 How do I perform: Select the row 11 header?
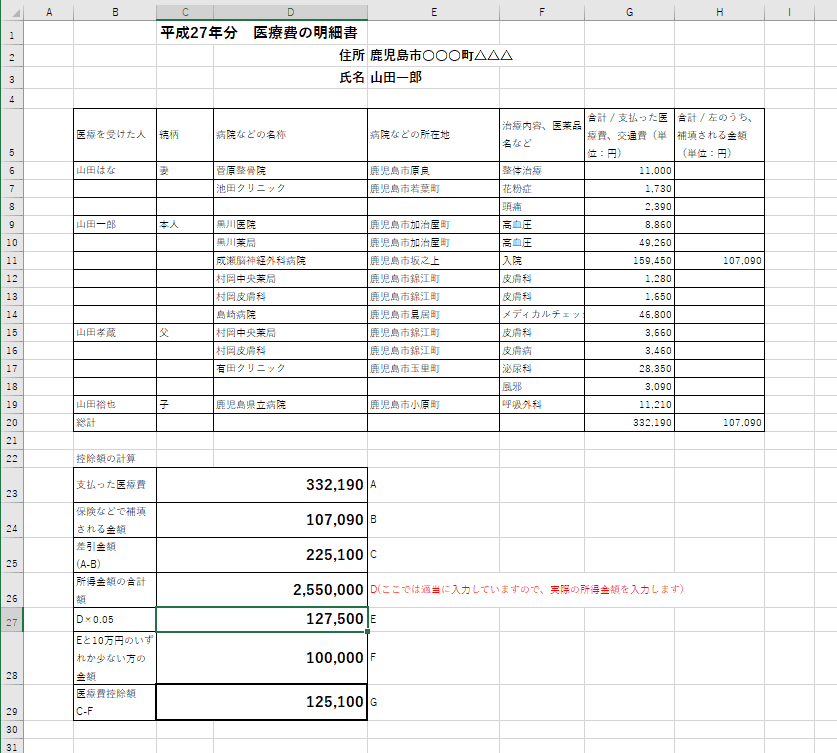tap(11, 260)
